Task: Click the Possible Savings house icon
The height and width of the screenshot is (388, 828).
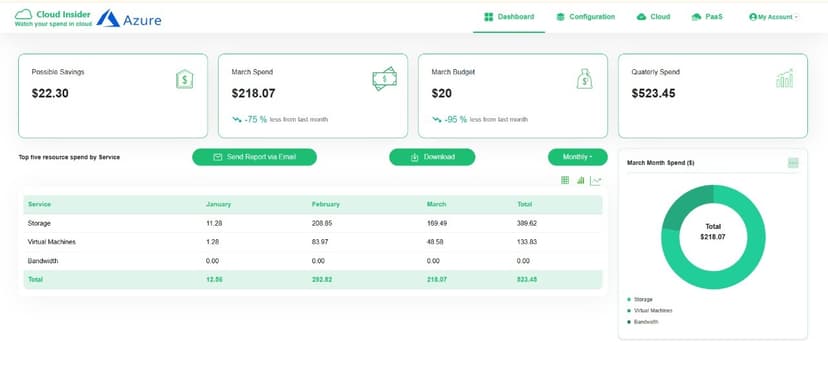Action: 184,79
